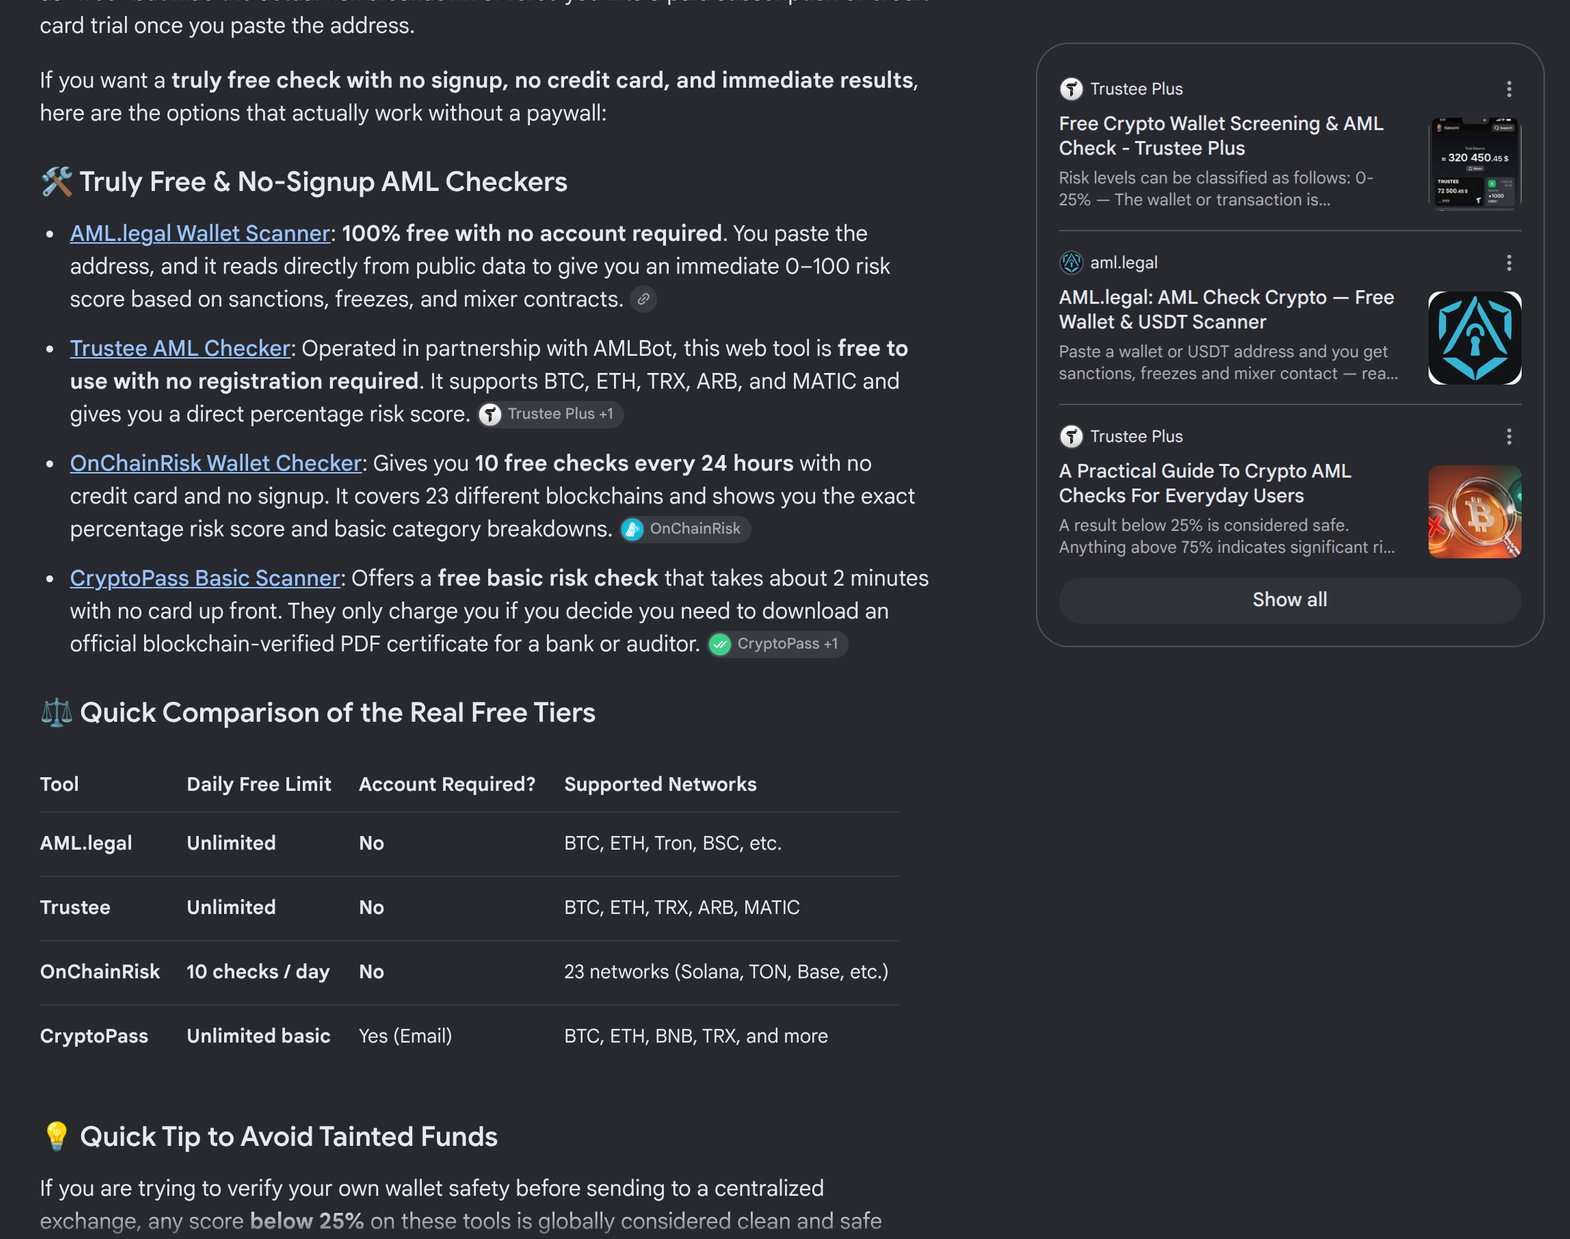Click the aml.legal shield logo thumbnail
The image size is (1570, 1239).
click(x=1475, y=338)
